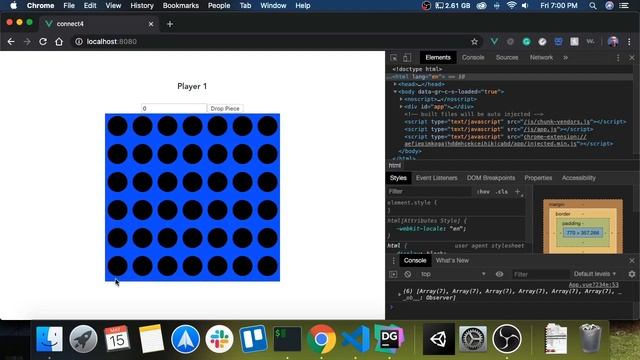Switch to the Network tab
640x360 pixels.
[x=541, y=58]
